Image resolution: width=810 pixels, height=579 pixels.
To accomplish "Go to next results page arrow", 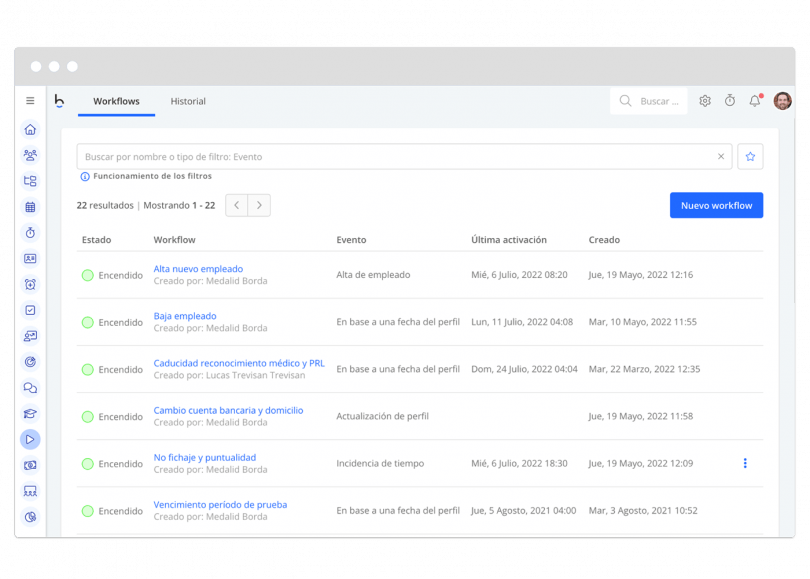I will click(x=259, y=205).
